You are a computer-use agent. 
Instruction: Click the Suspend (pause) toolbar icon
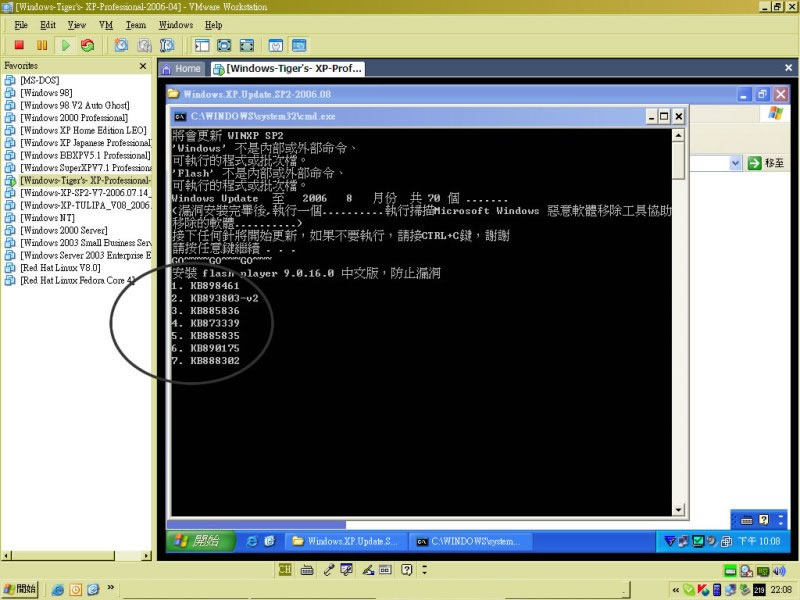(42, 45)
